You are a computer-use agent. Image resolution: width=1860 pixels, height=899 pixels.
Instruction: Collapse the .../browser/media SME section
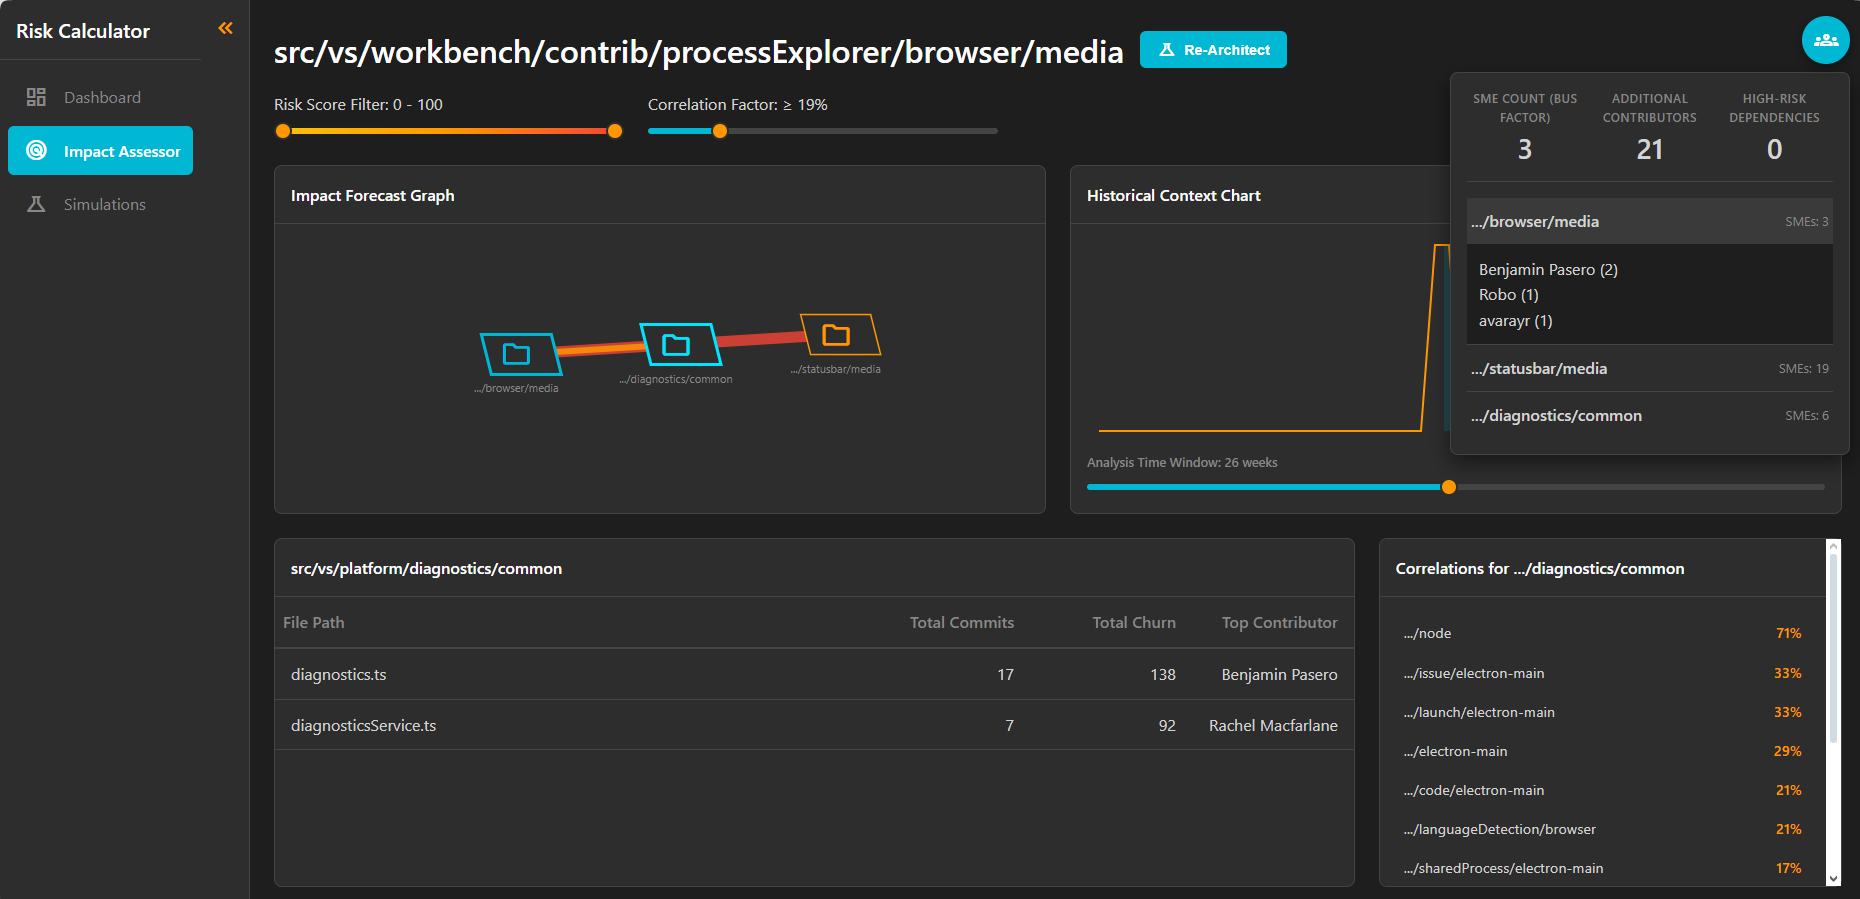pos(1648,222)
